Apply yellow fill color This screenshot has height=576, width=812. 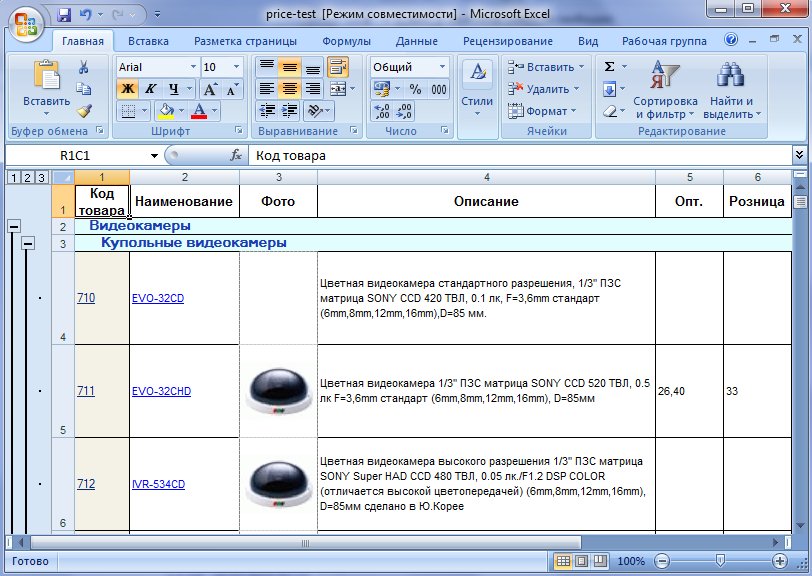click(x=167, y=111)
